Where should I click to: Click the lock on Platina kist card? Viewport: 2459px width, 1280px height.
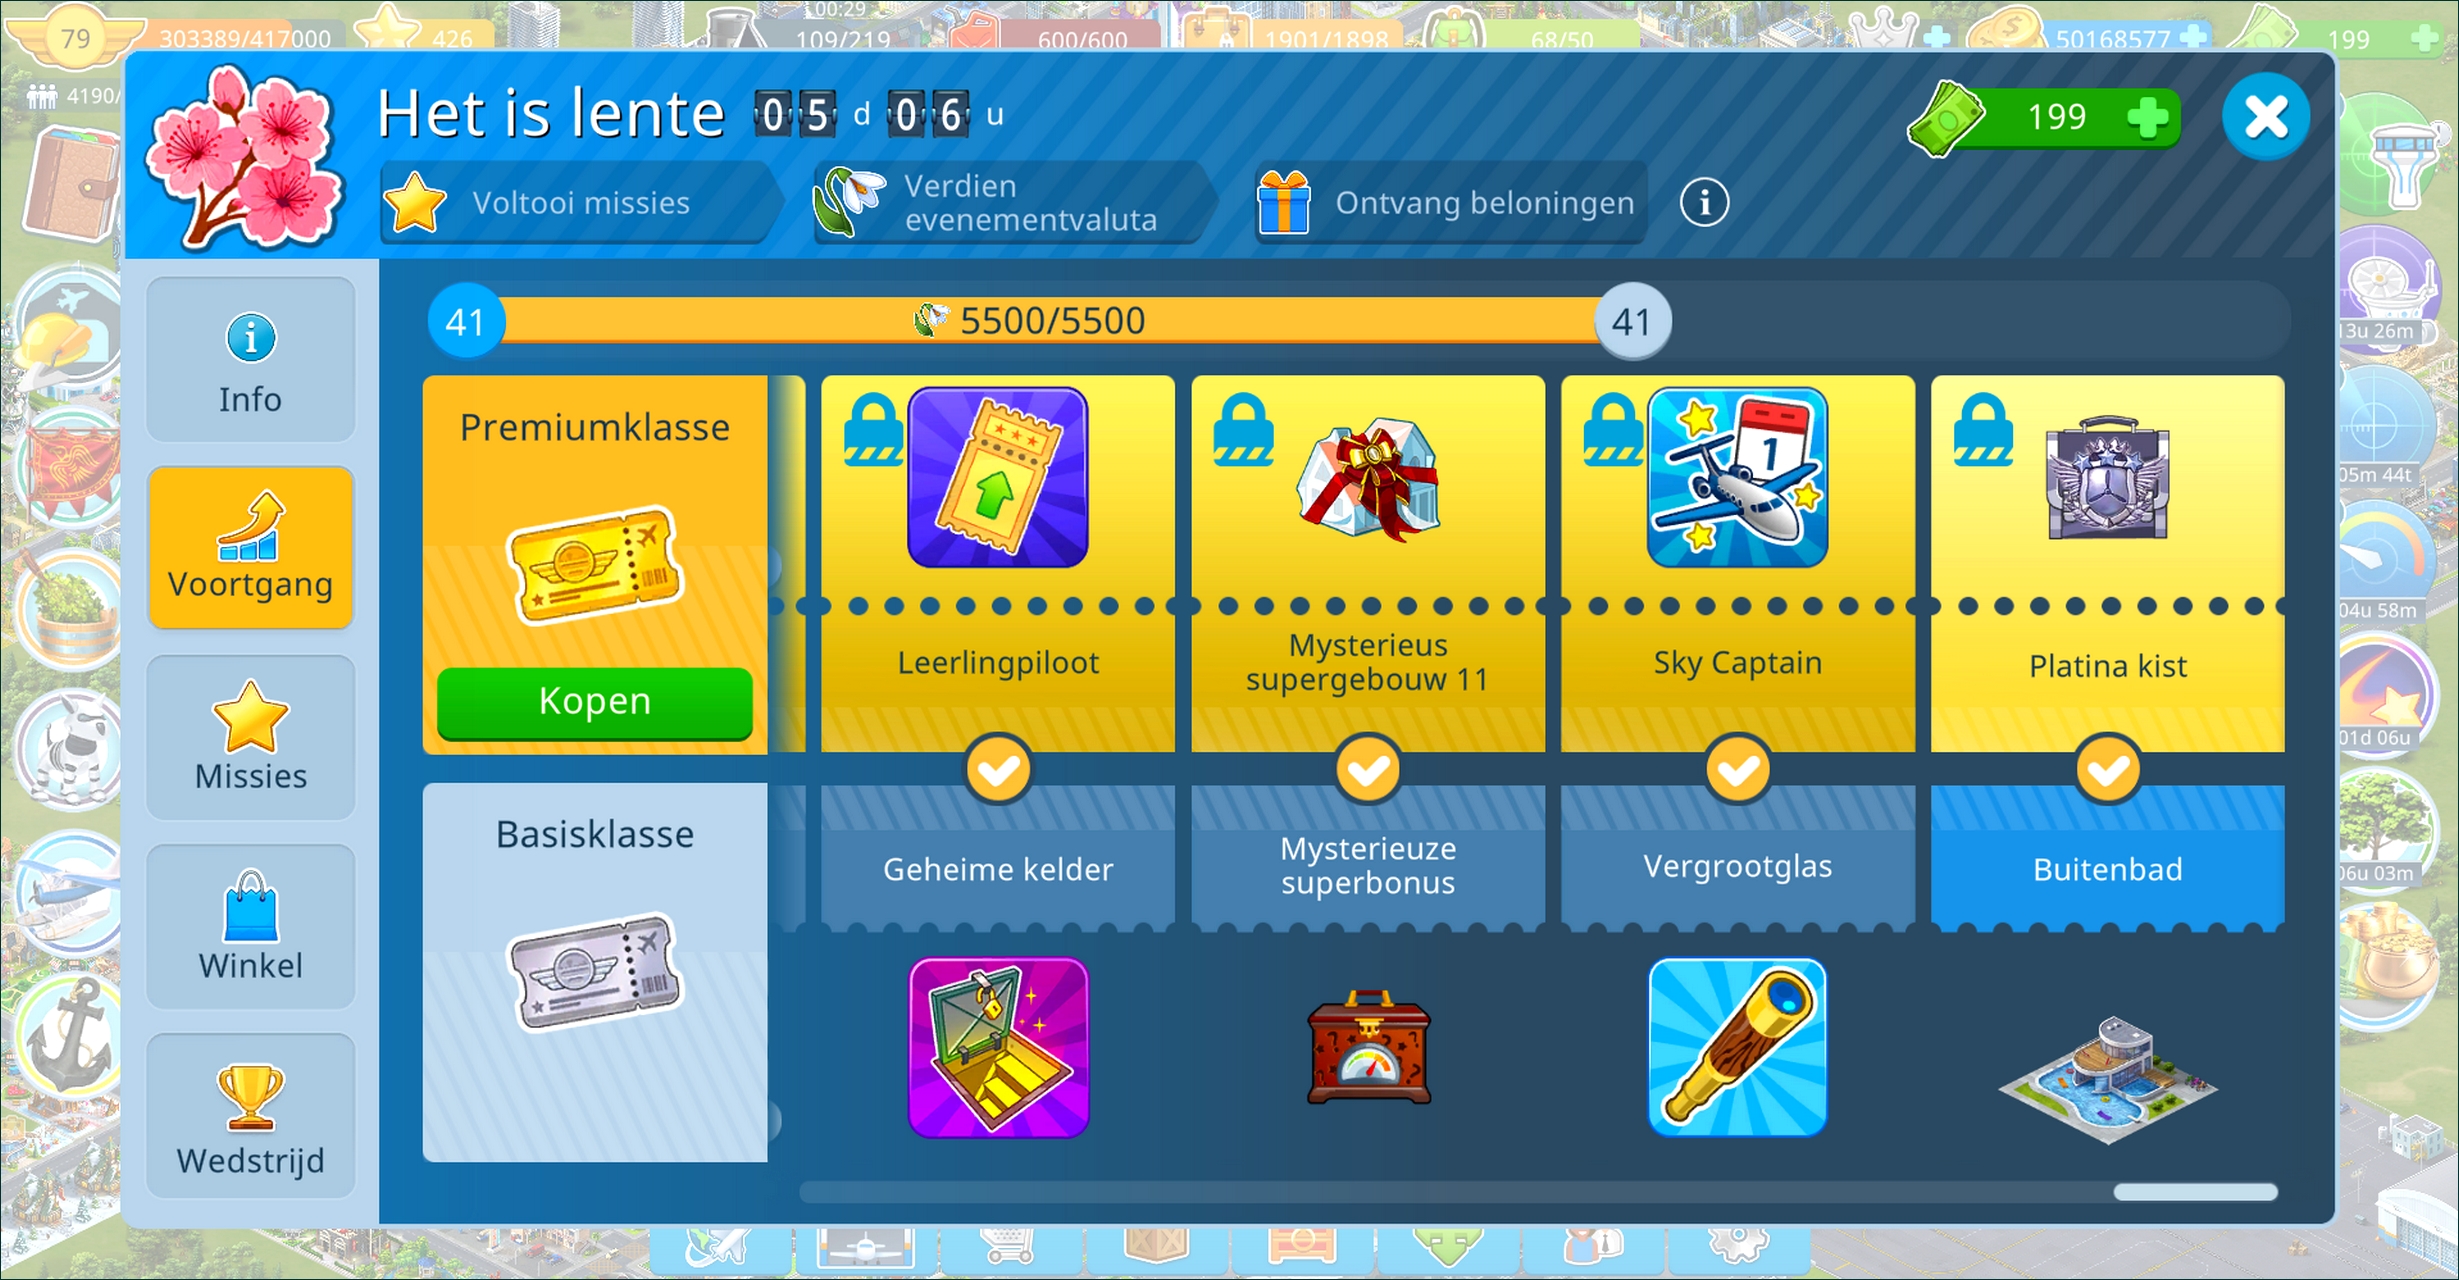pos(1983,430)
